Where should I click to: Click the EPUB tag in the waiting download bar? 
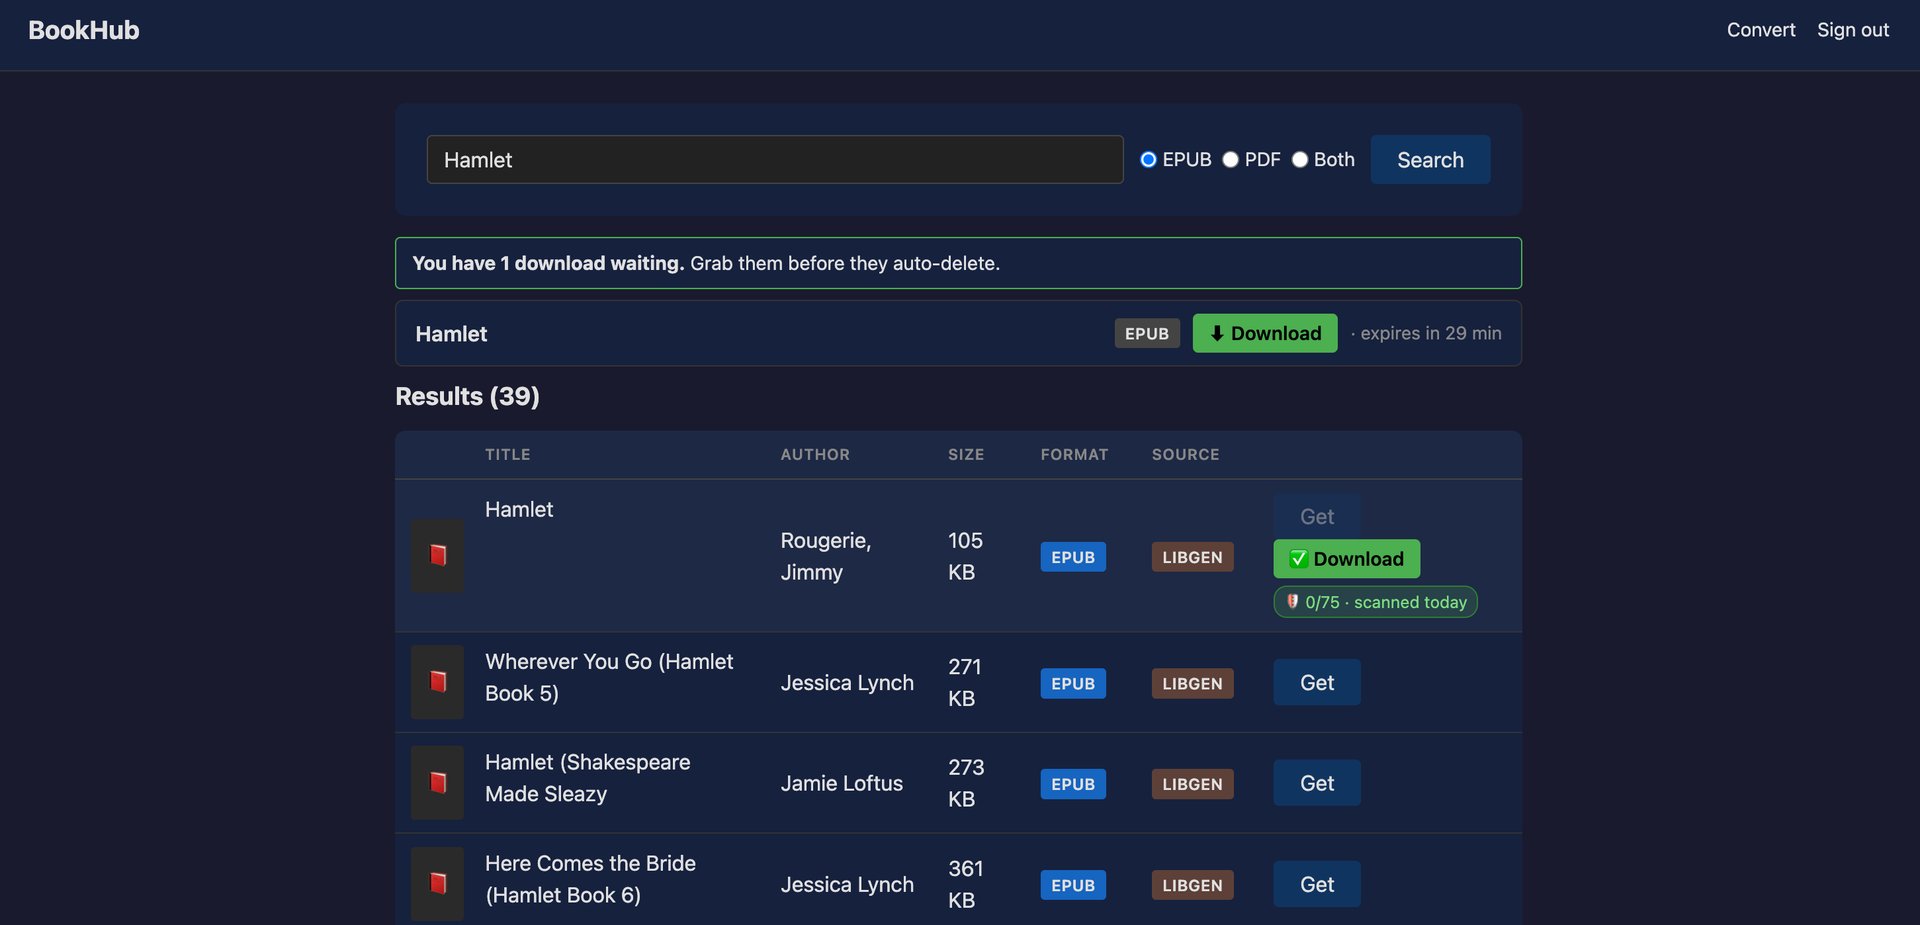click(x=1147, y=333)
